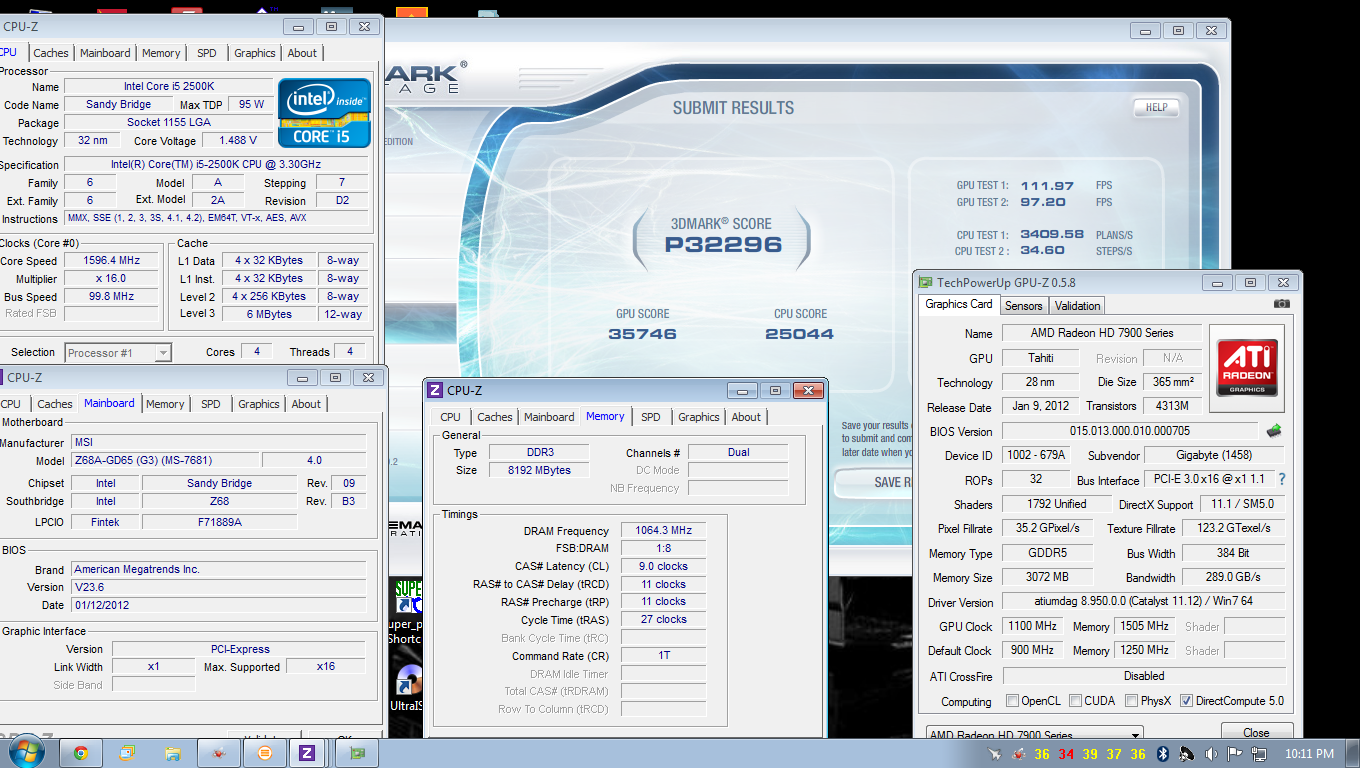Click the CPU-Z purple Z taskbar icon
This screenshot has height=768, width=1360.
[x=307, y=753]
